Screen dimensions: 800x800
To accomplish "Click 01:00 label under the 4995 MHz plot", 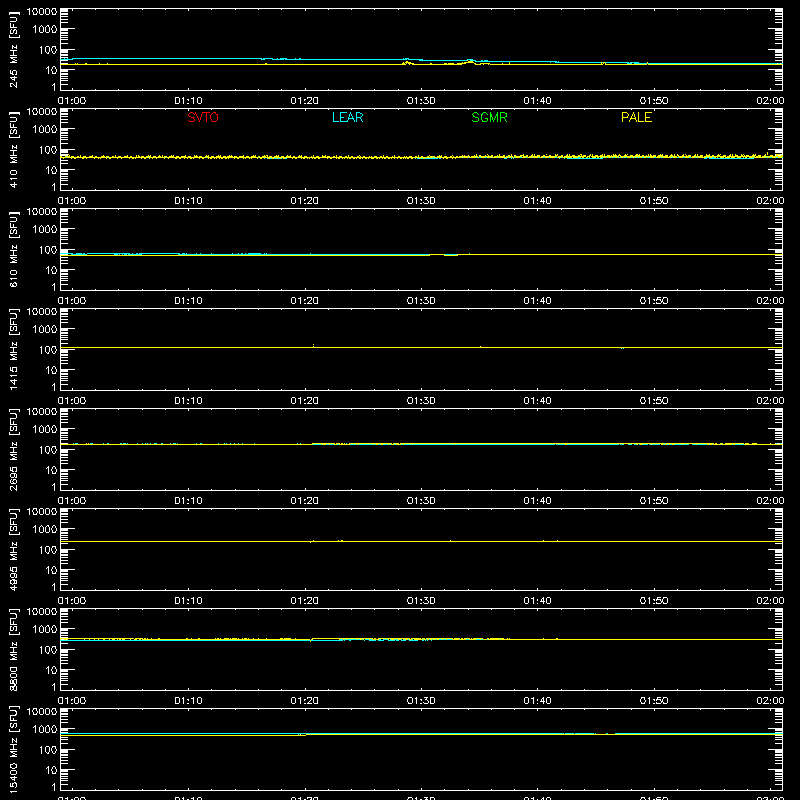I will (x=72, y=601).
